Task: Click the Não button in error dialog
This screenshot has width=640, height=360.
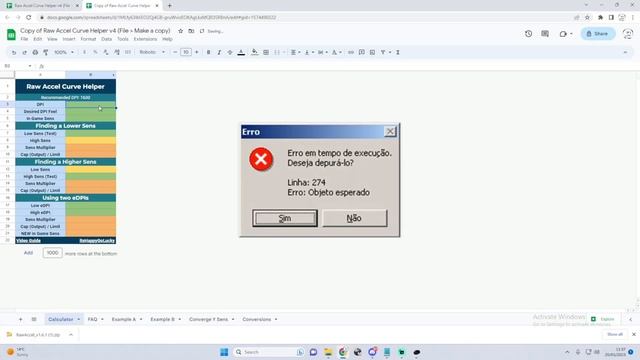Action: pos(354,218)
